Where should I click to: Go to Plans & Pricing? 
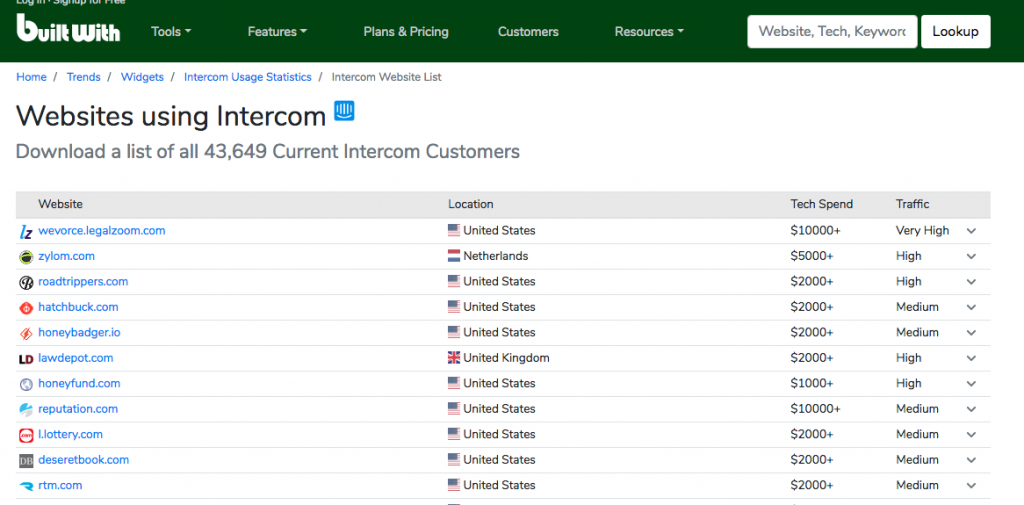pos(406,31)
